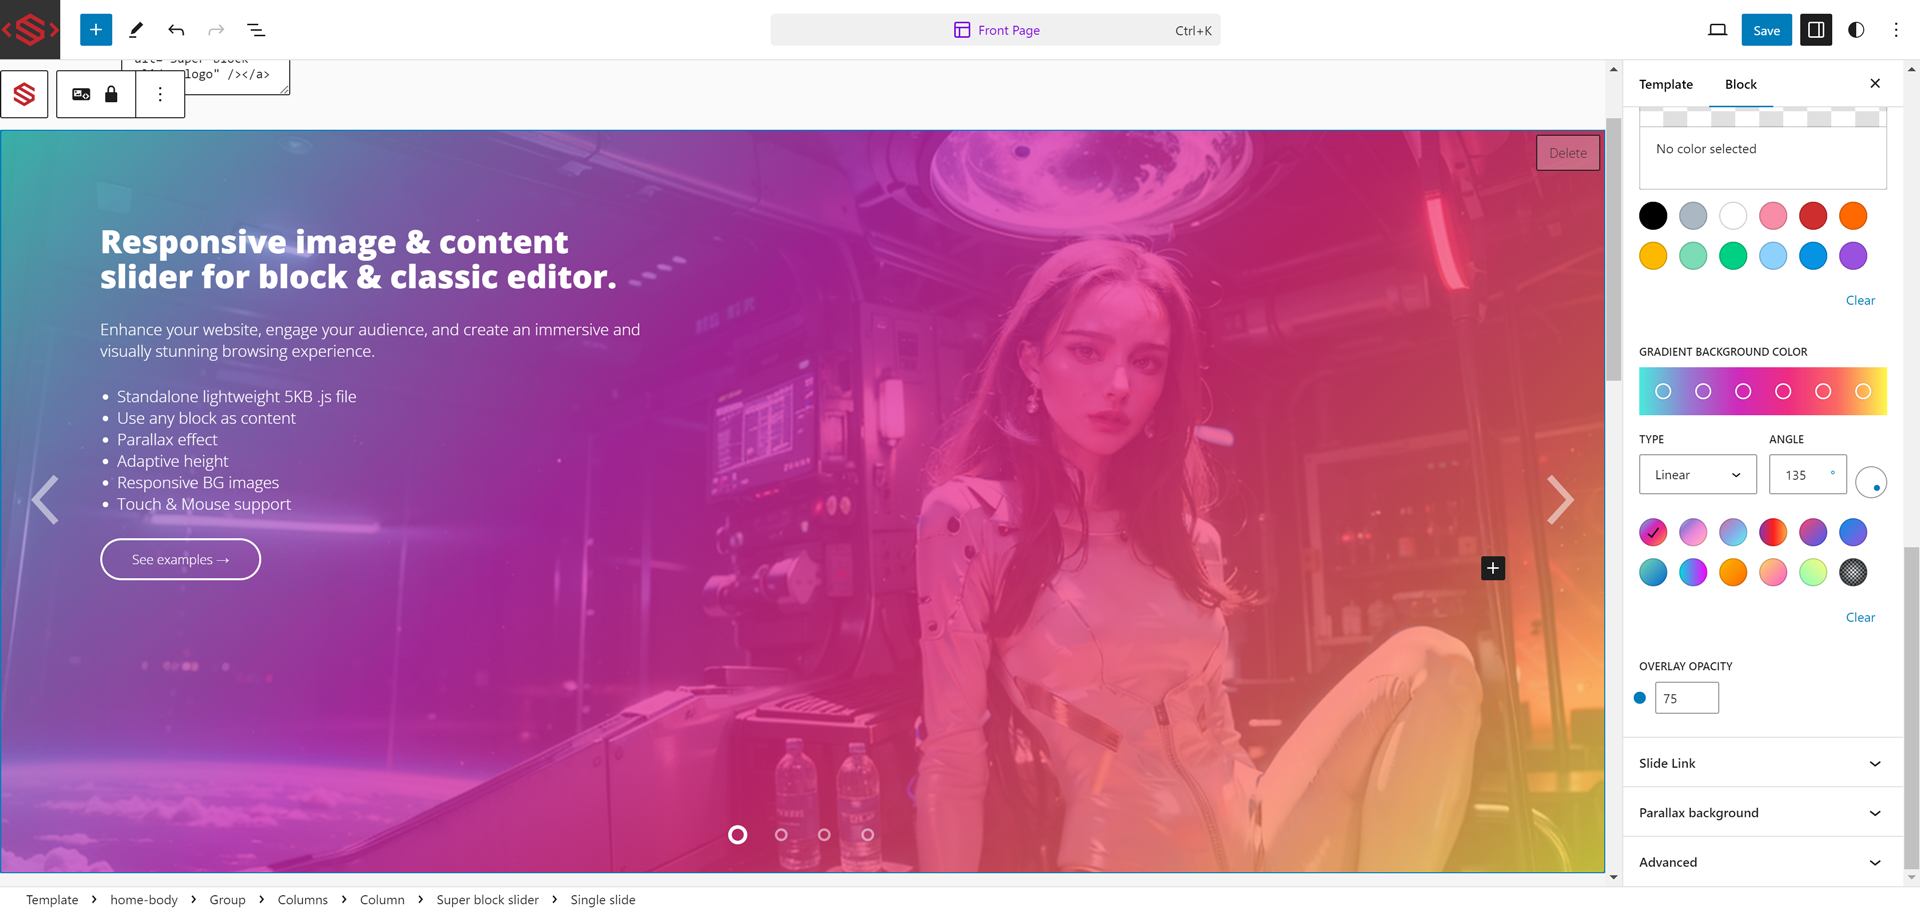
Task: Open the document overview list view
Action: [x=256, y=30]
